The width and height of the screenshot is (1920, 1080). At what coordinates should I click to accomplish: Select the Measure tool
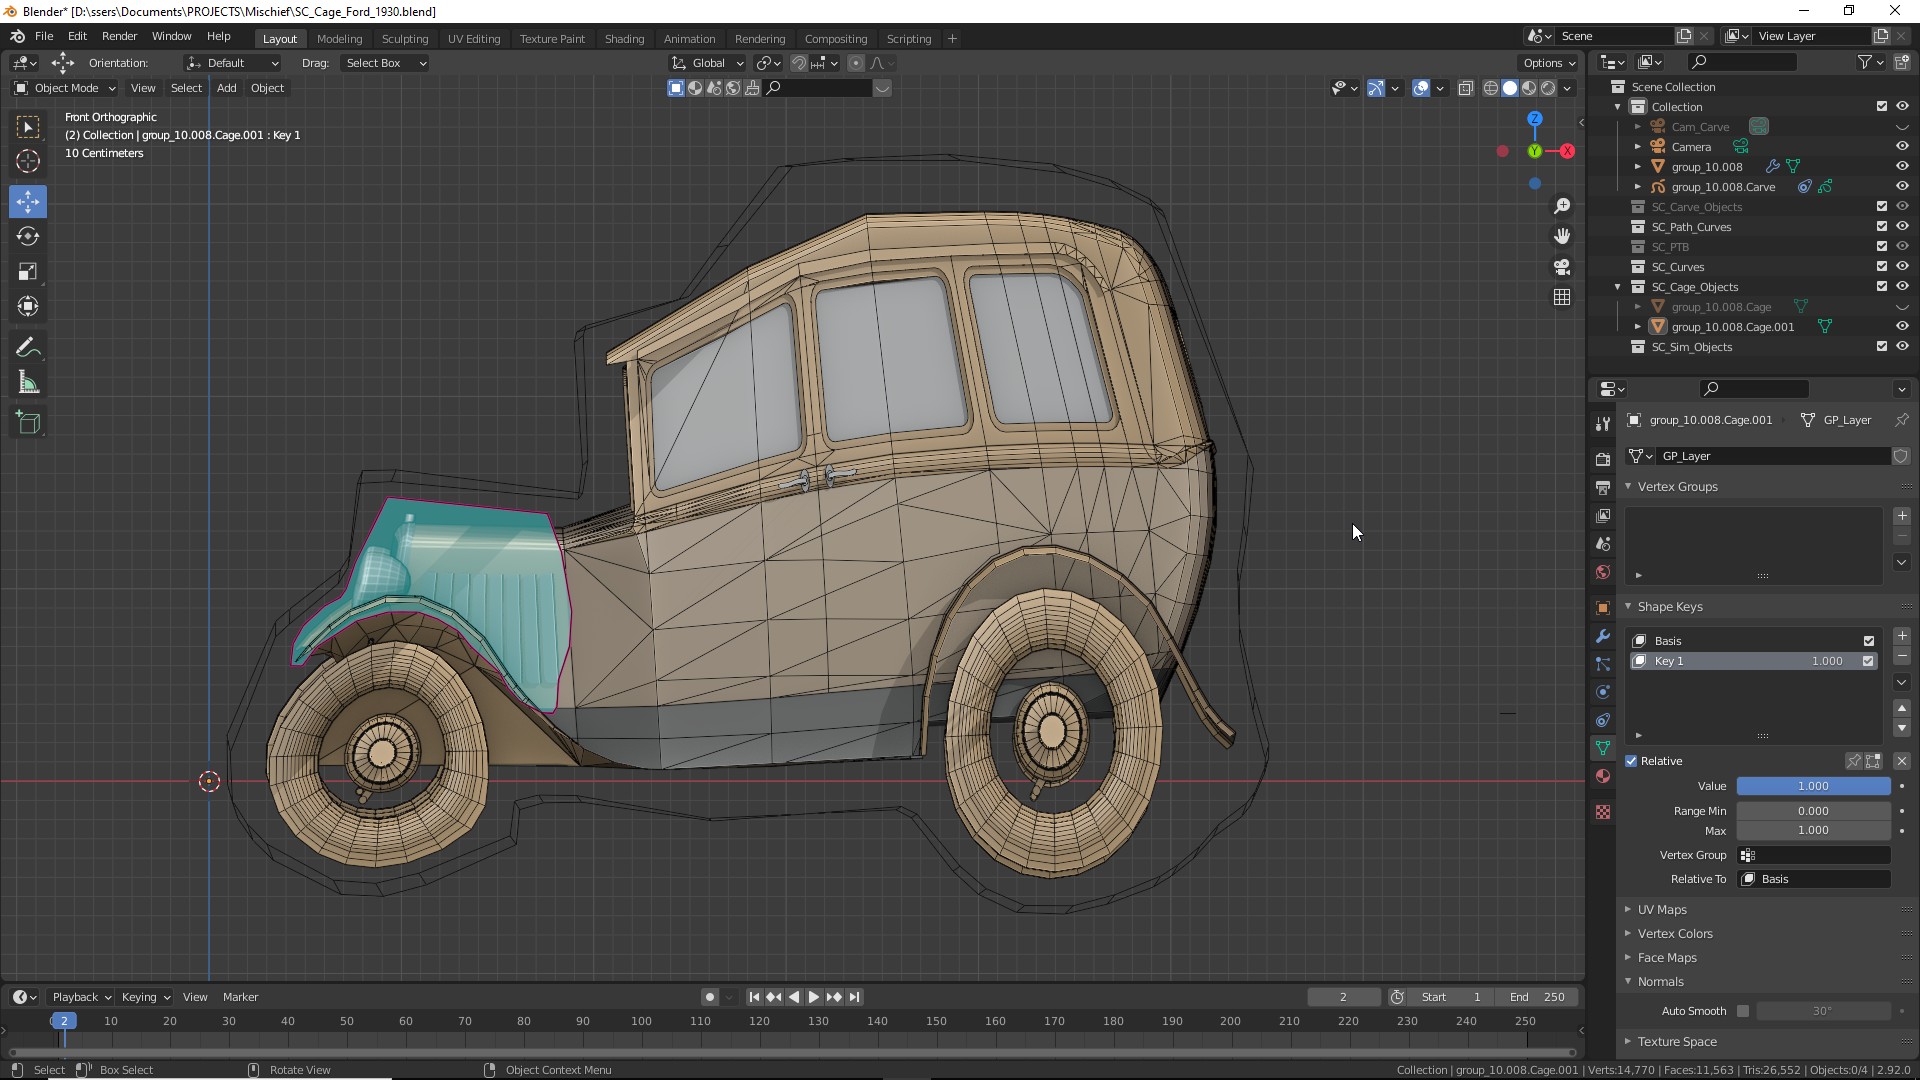coord(28,382)
